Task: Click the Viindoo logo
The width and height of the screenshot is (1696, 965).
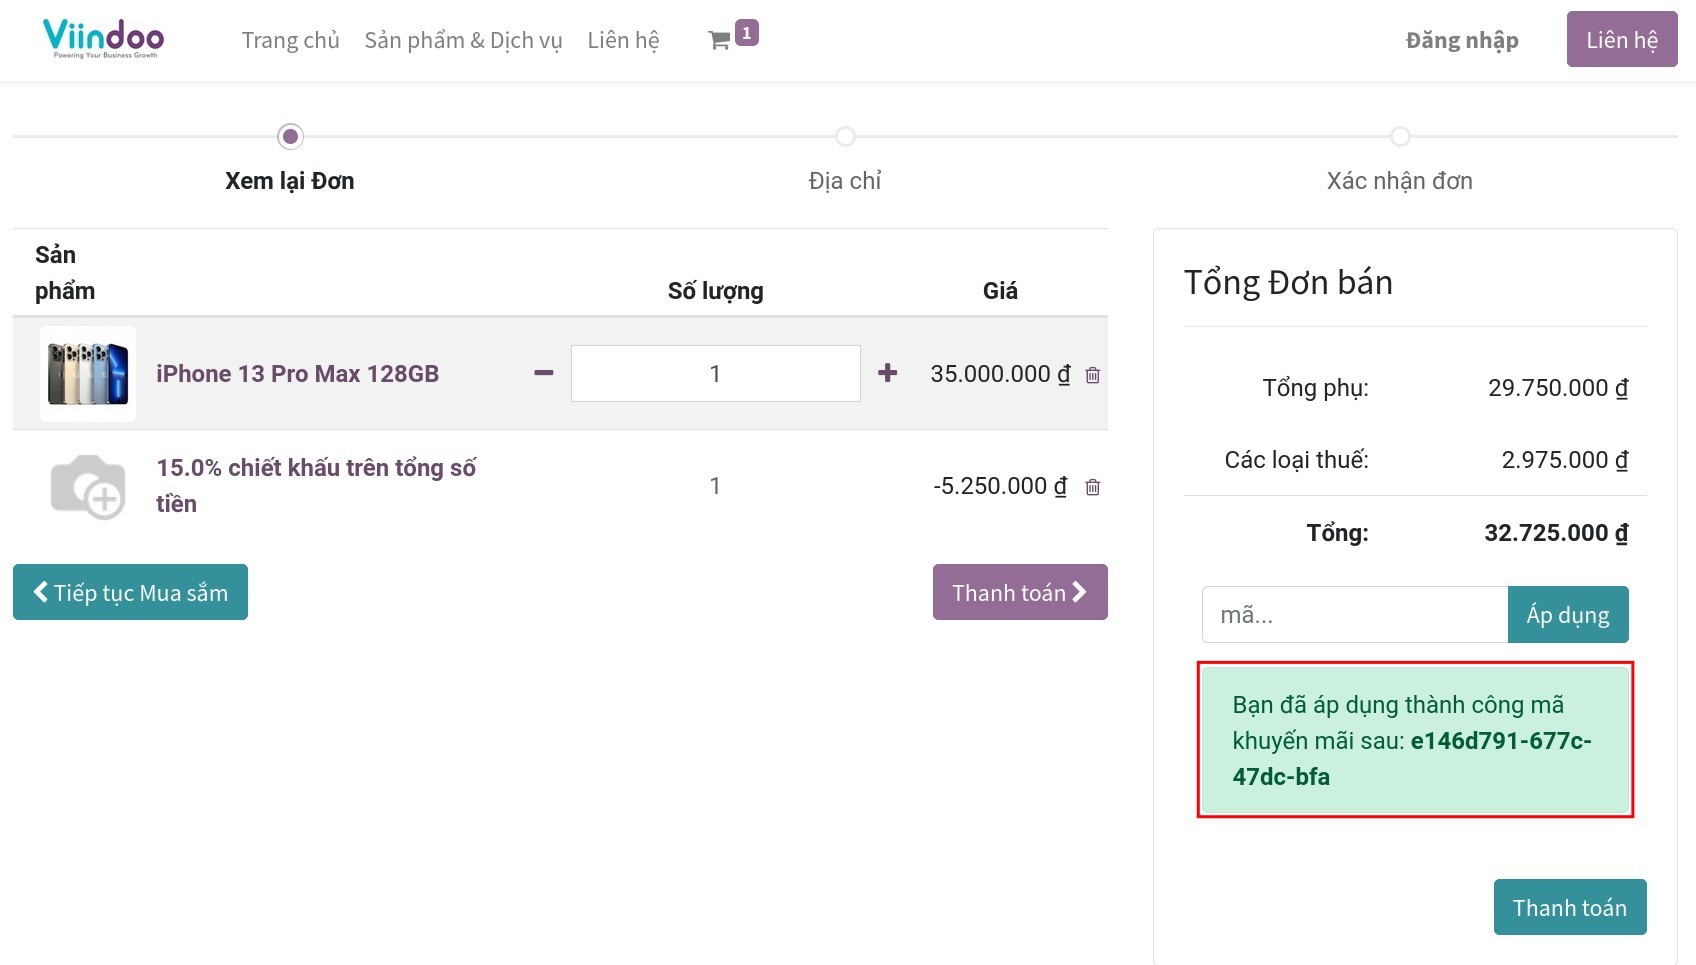Action: (x=103, y=39)
